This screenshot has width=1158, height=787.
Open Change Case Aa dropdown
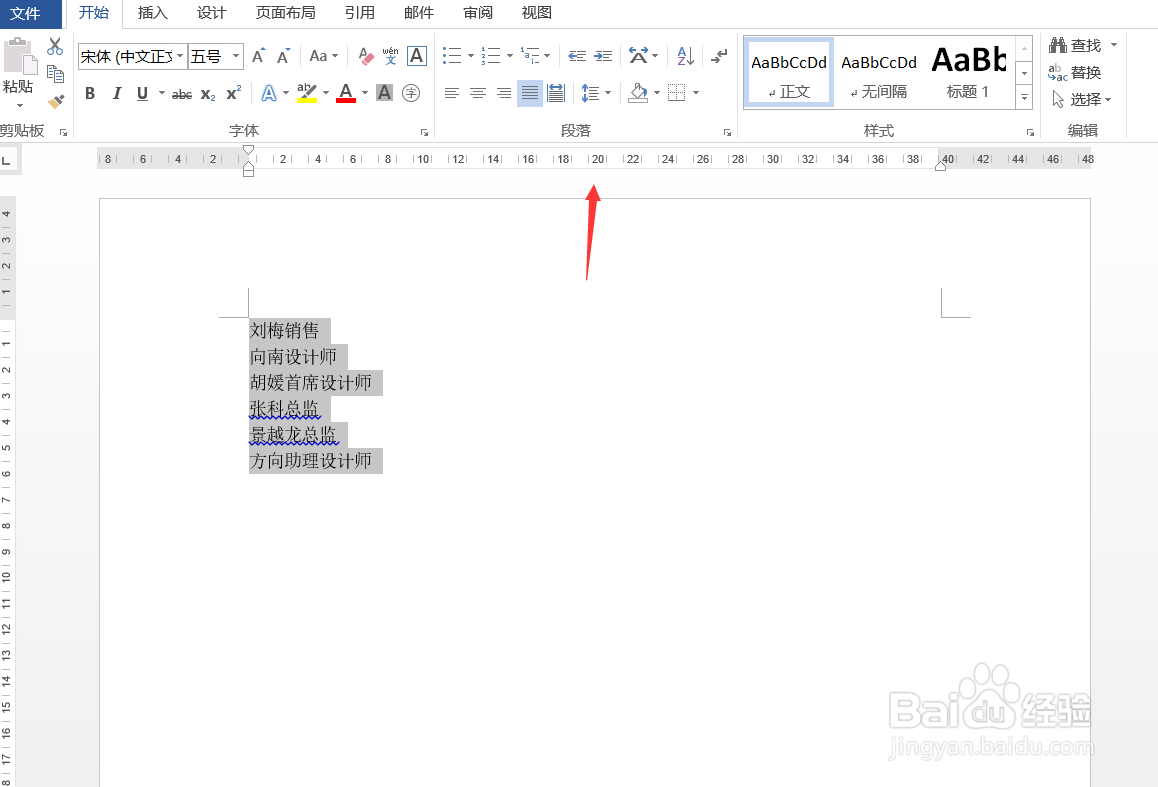[x=323, y=56]
